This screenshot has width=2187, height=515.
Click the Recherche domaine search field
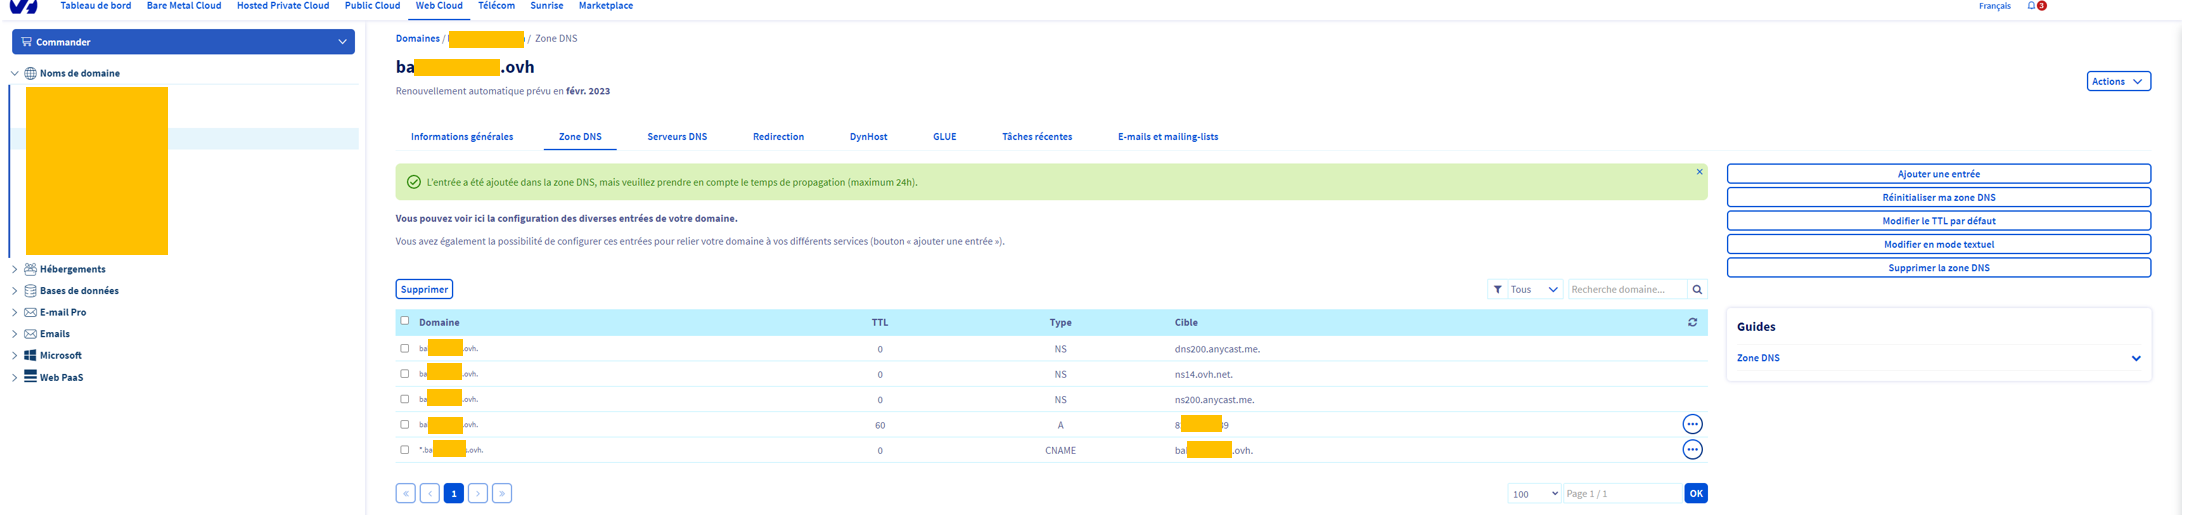[1626, 290]
